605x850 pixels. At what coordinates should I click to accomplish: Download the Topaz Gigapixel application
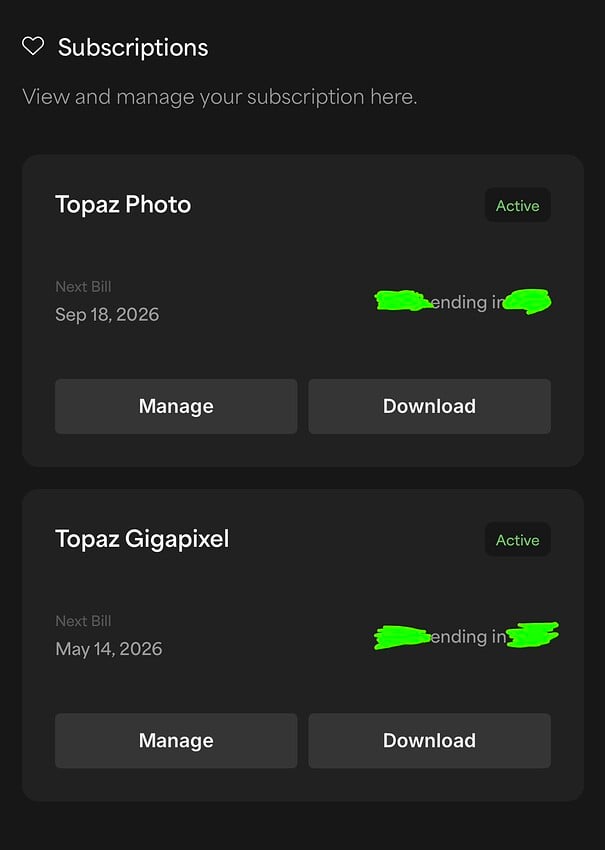[429, 740]
